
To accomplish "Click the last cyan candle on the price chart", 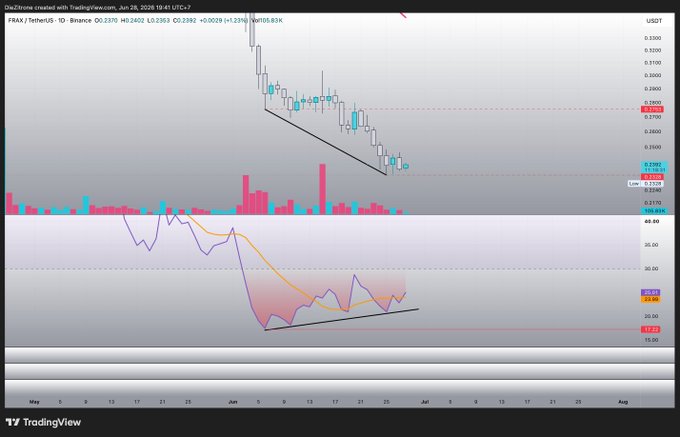I will click(406, 166).
